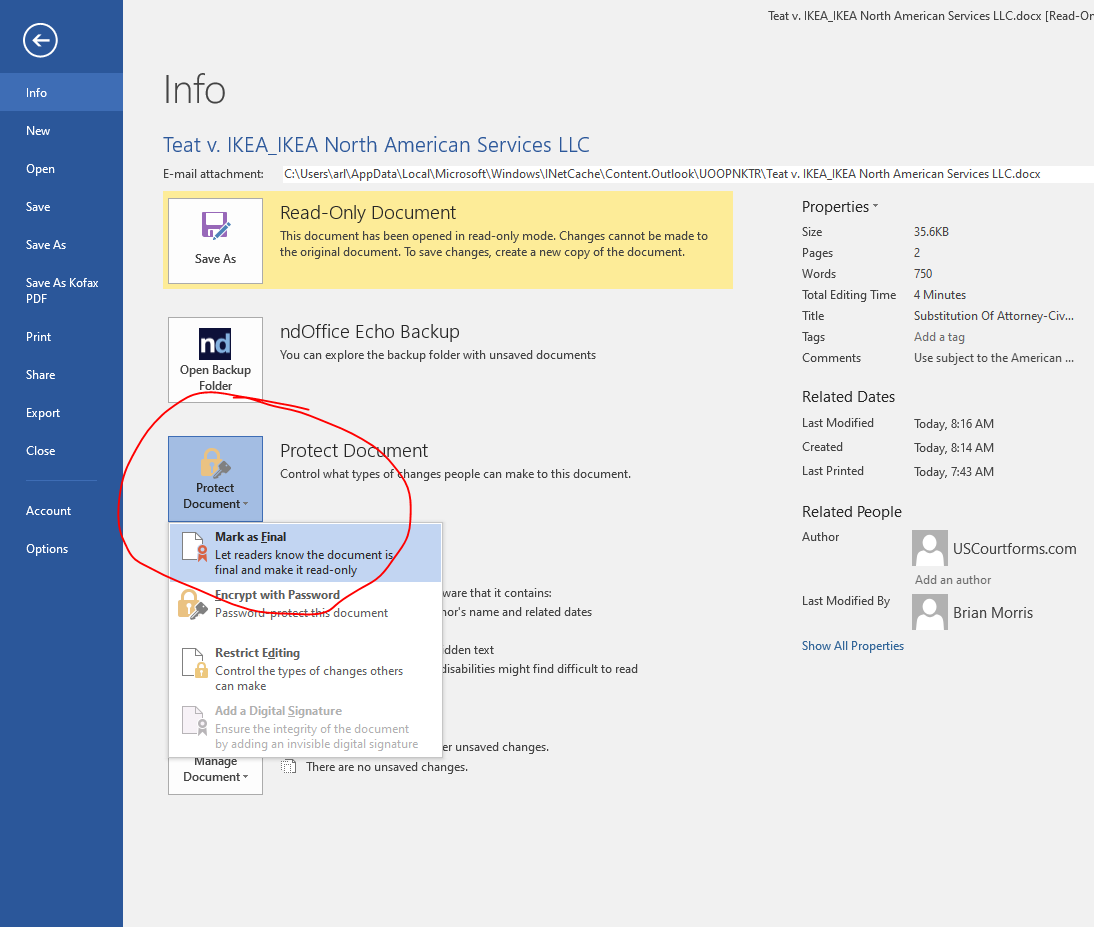Click the Related Dates heading
This screenshot has width=1094, height=927.
(848, 397)
